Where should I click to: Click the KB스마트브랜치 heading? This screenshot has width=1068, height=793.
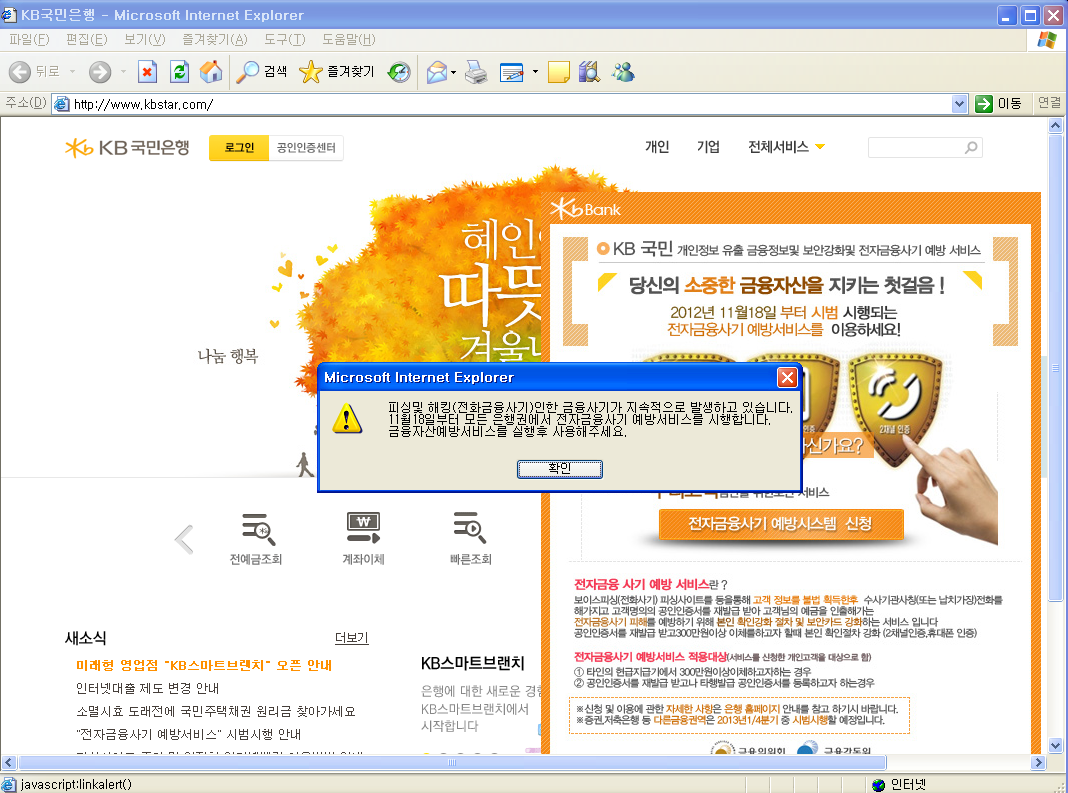point(473,663)
